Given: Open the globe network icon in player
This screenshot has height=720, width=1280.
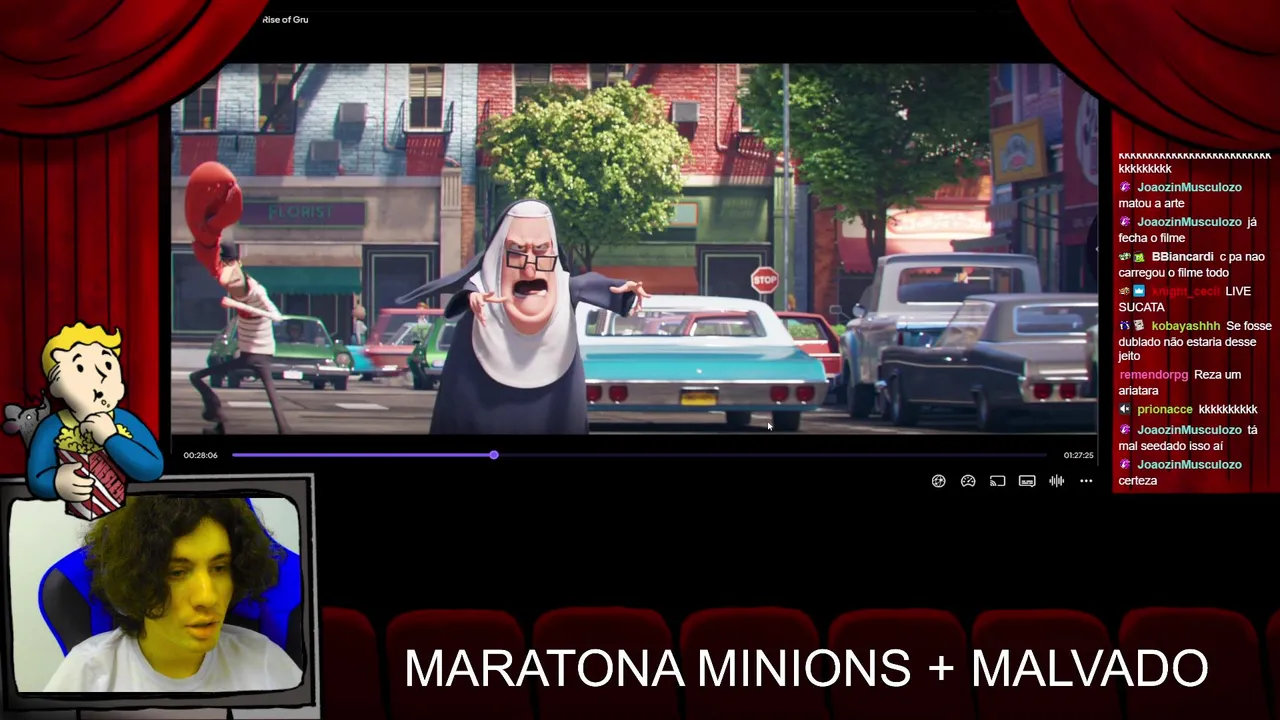Looking at the screenshot, I should pos(938,481).
